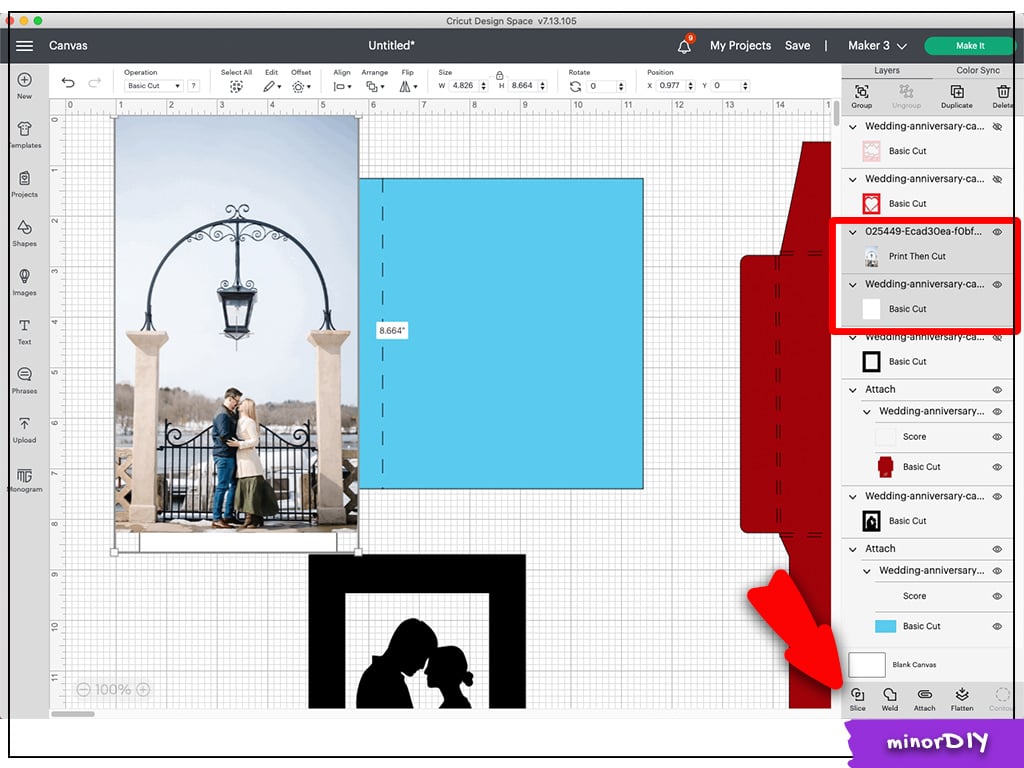1024x768 pixels.
Task: Click the red Basic Cut layer thumbnail
Action: [x=886, y=467]
